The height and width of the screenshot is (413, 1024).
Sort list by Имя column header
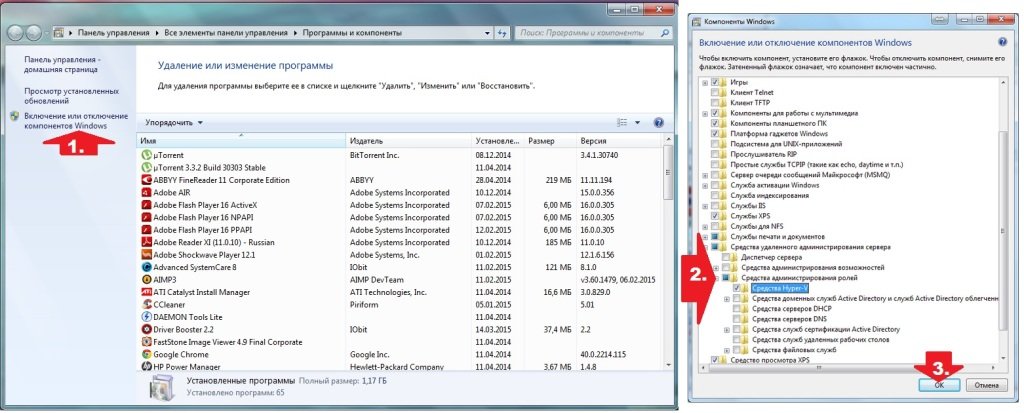tap(241, 140)
